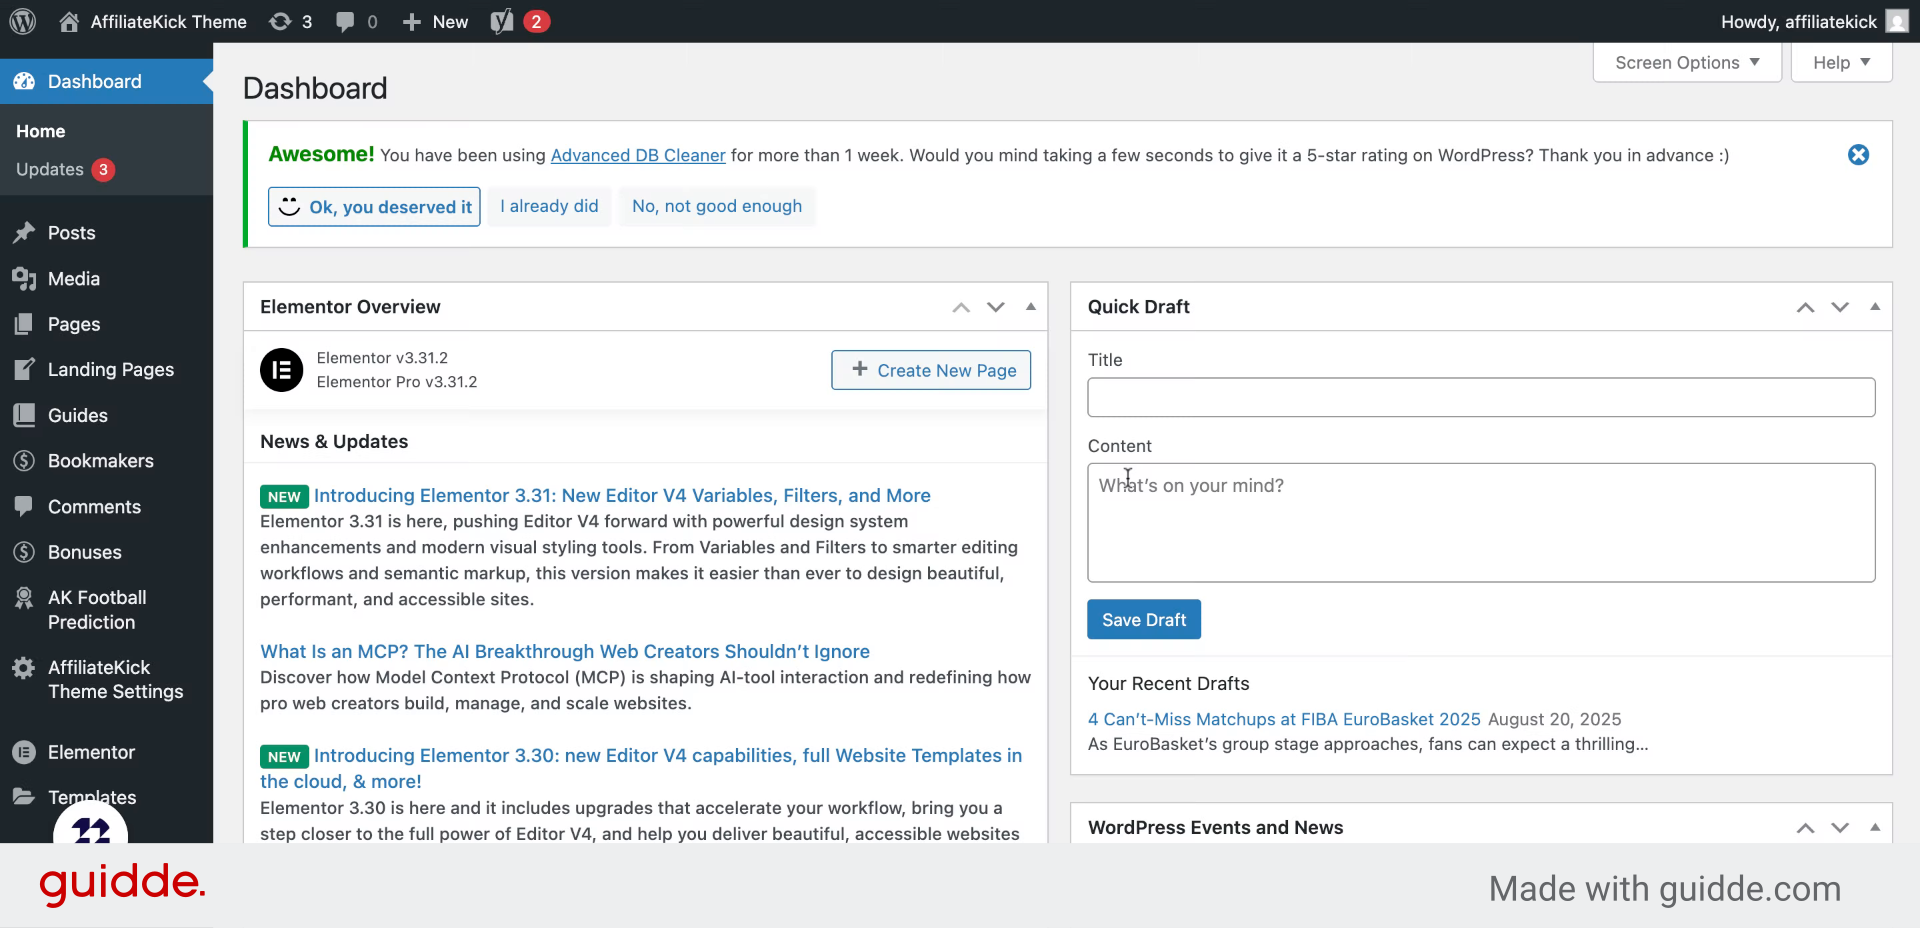Open Bookmakers from the sidebar
Viewport: 1920px width, 928px height.
100,461
